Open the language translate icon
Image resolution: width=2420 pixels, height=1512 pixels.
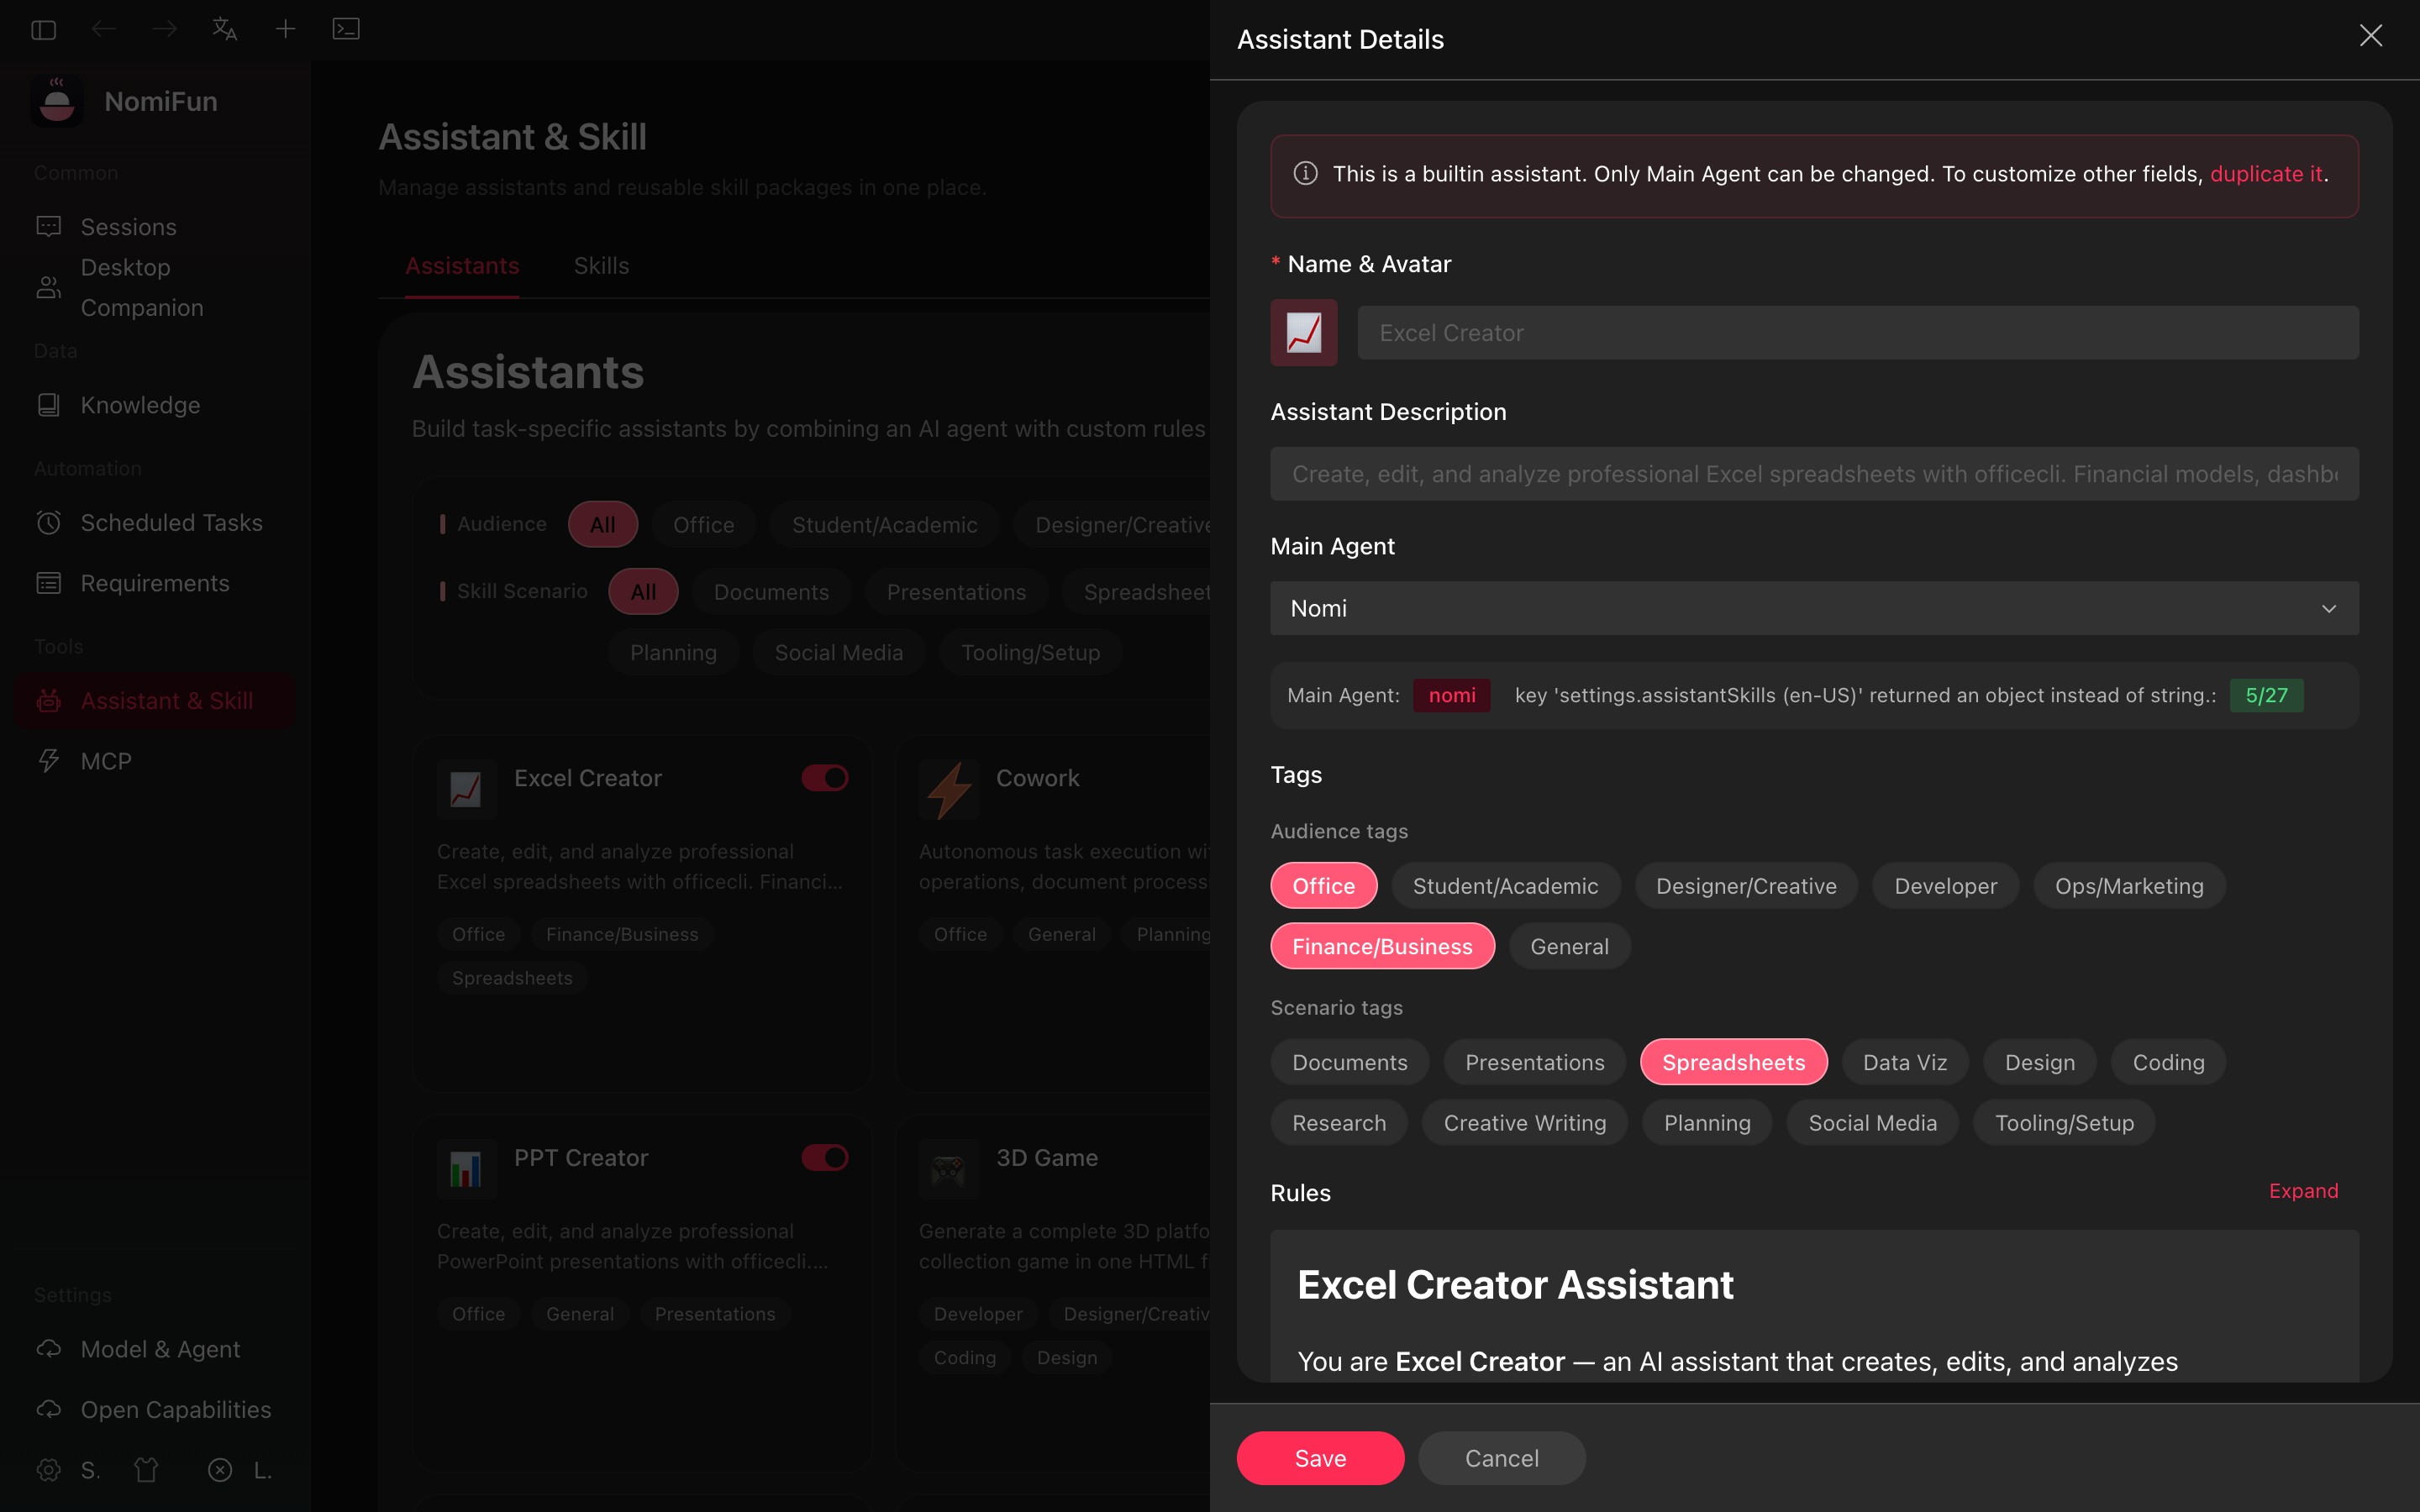pos(225,30)
